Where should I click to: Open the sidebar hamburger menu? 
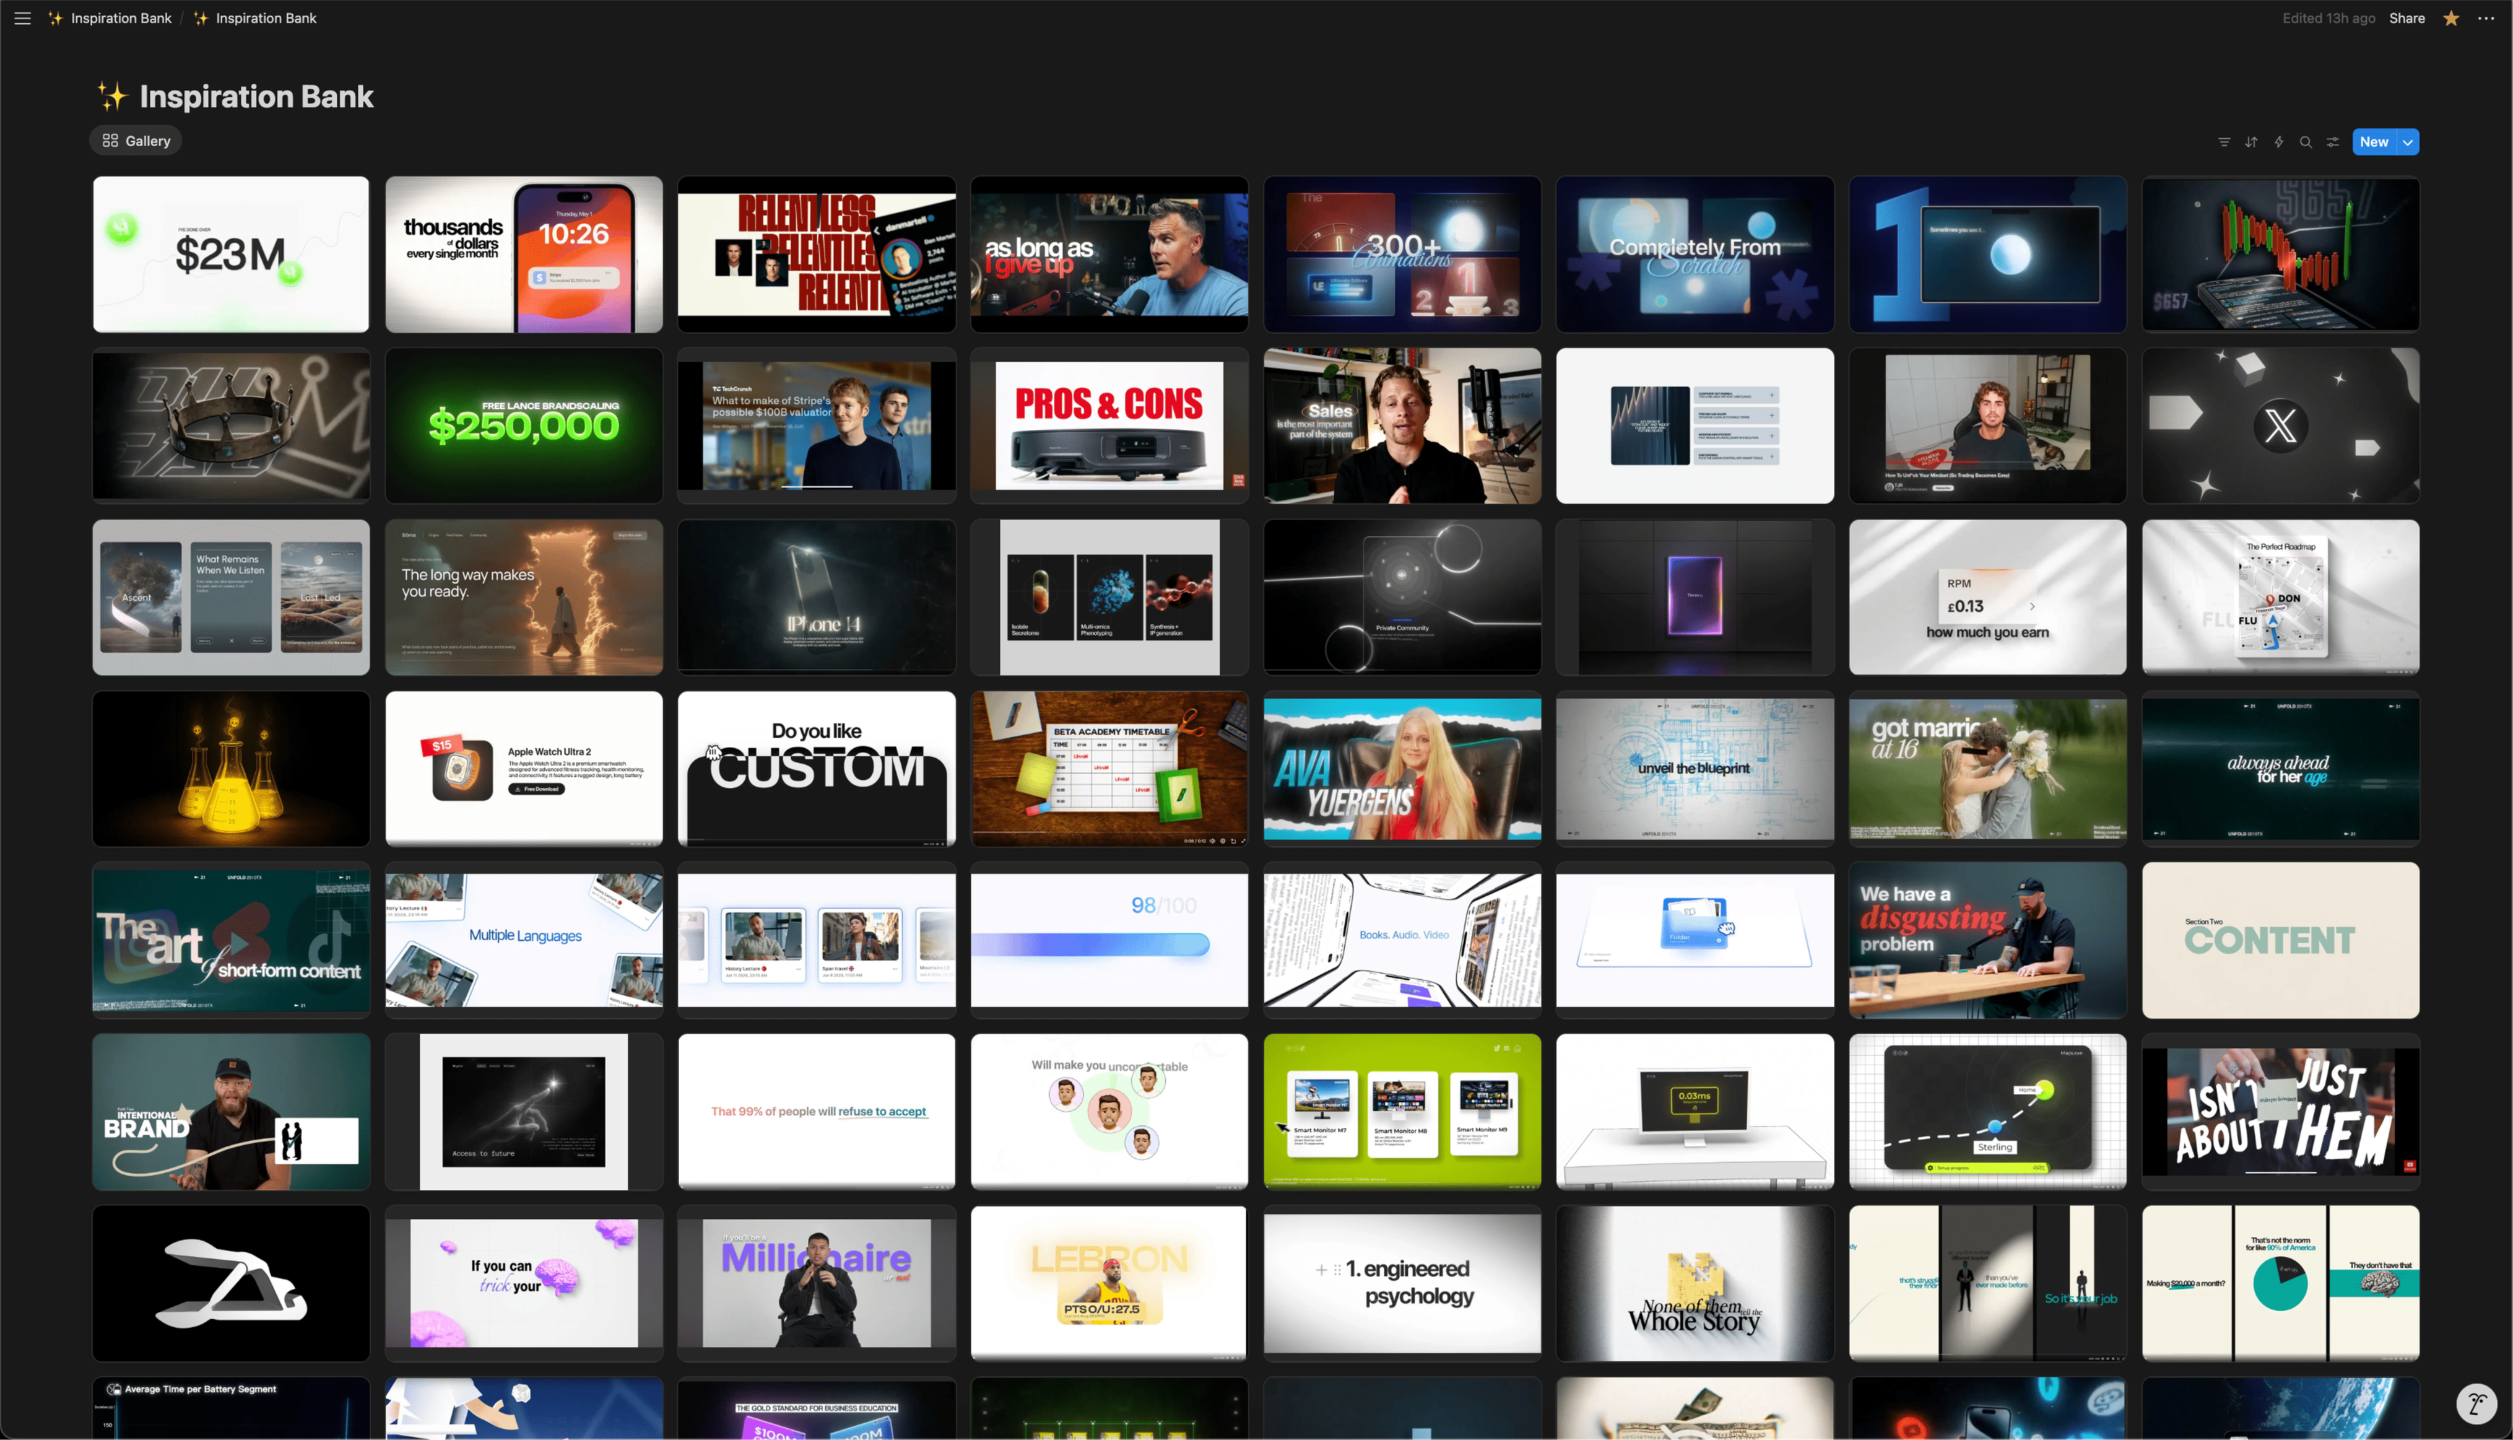pyautogui.click(x=22, y=18)
